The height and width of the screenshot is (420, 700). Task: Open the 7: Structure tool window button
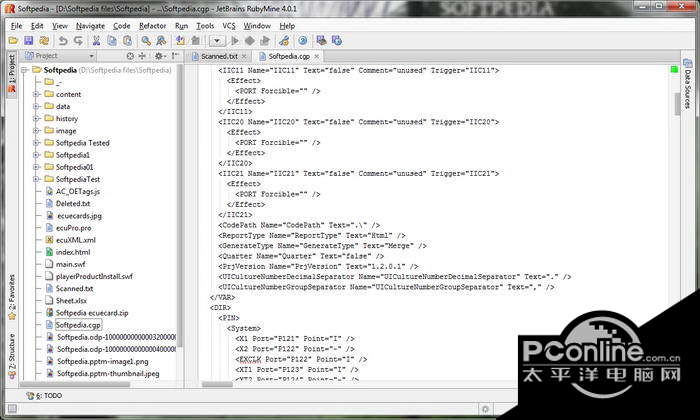coord(12,356)
